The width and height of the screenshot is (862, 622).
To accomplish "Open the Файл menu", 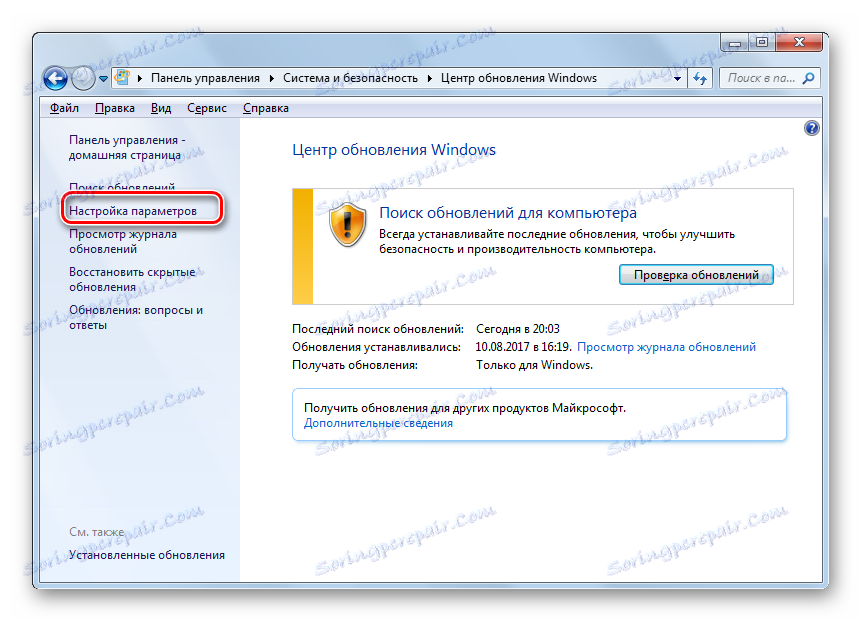I will pos(64,108).
